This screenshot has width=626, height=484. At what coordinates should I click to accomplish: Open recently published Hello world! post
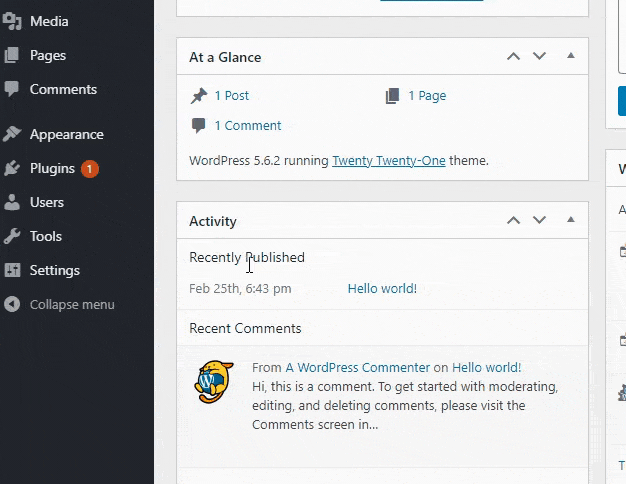point(382,289)
